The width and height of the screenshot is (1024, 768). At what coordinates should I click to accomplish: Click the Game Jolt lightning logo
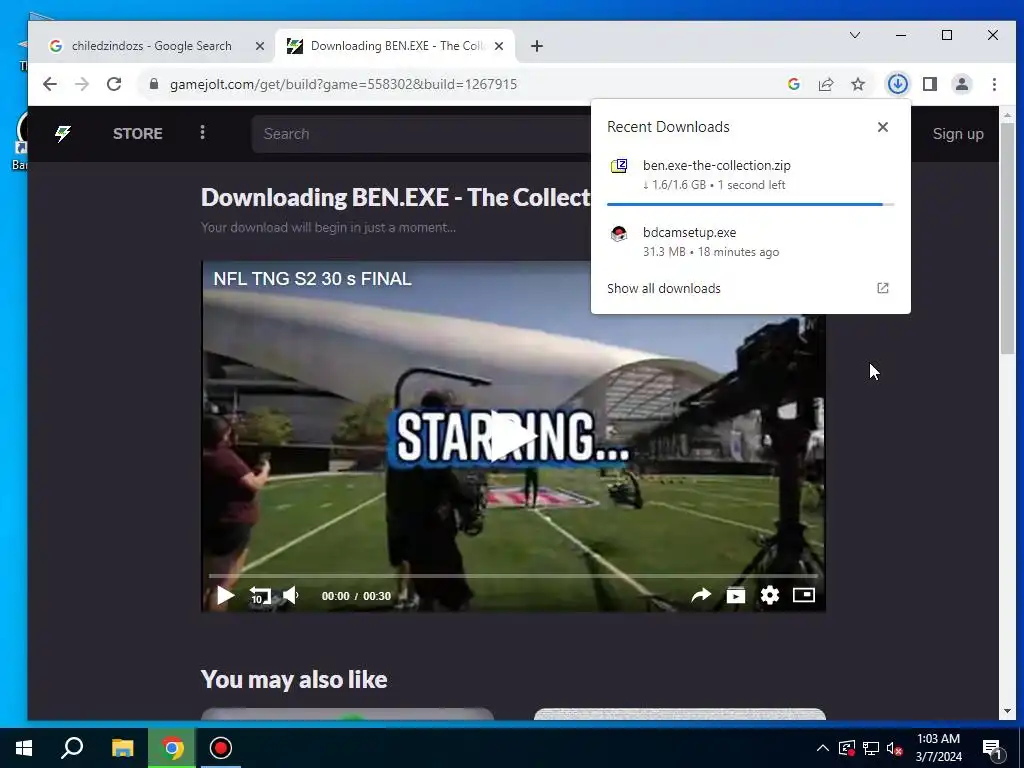click(63, 133)
